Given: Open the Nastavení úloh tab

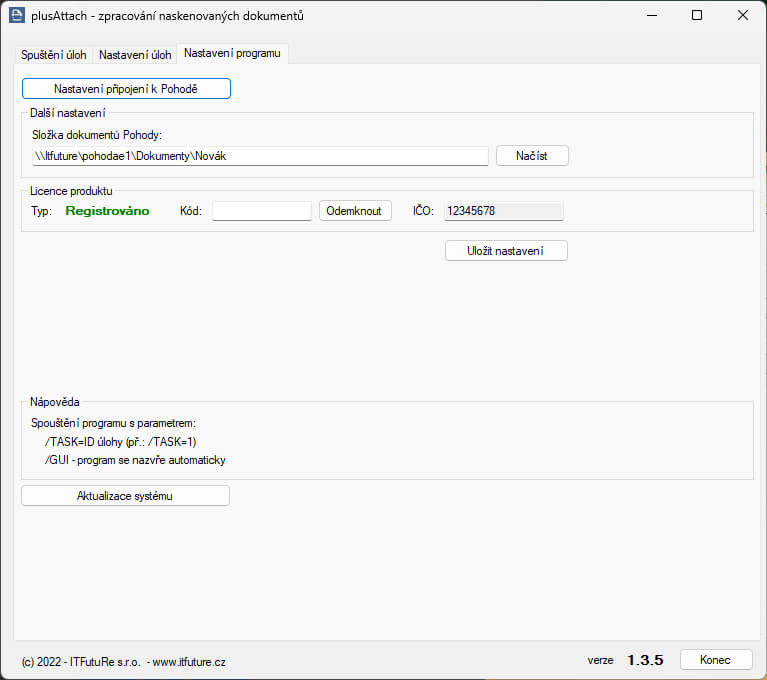Looking at the screenshot, I should click(x=135, y=54).
